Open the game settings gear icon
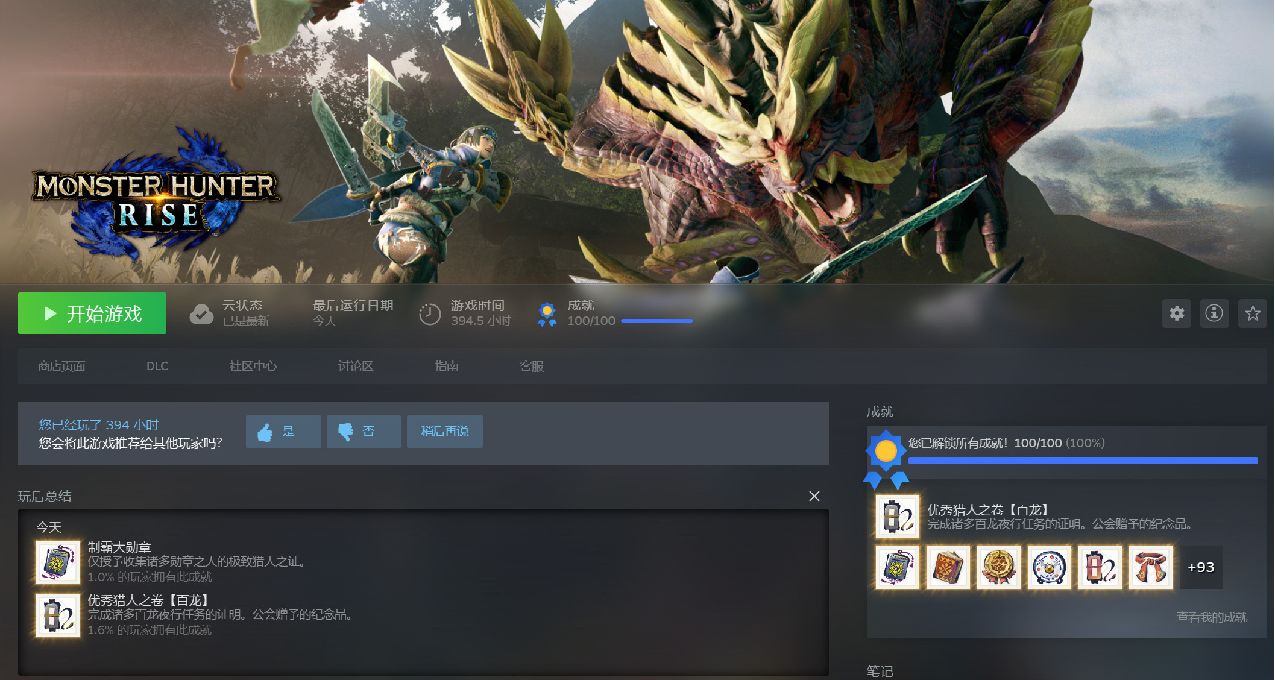This screenshot has height=680, width=1275. point(1177,313)
